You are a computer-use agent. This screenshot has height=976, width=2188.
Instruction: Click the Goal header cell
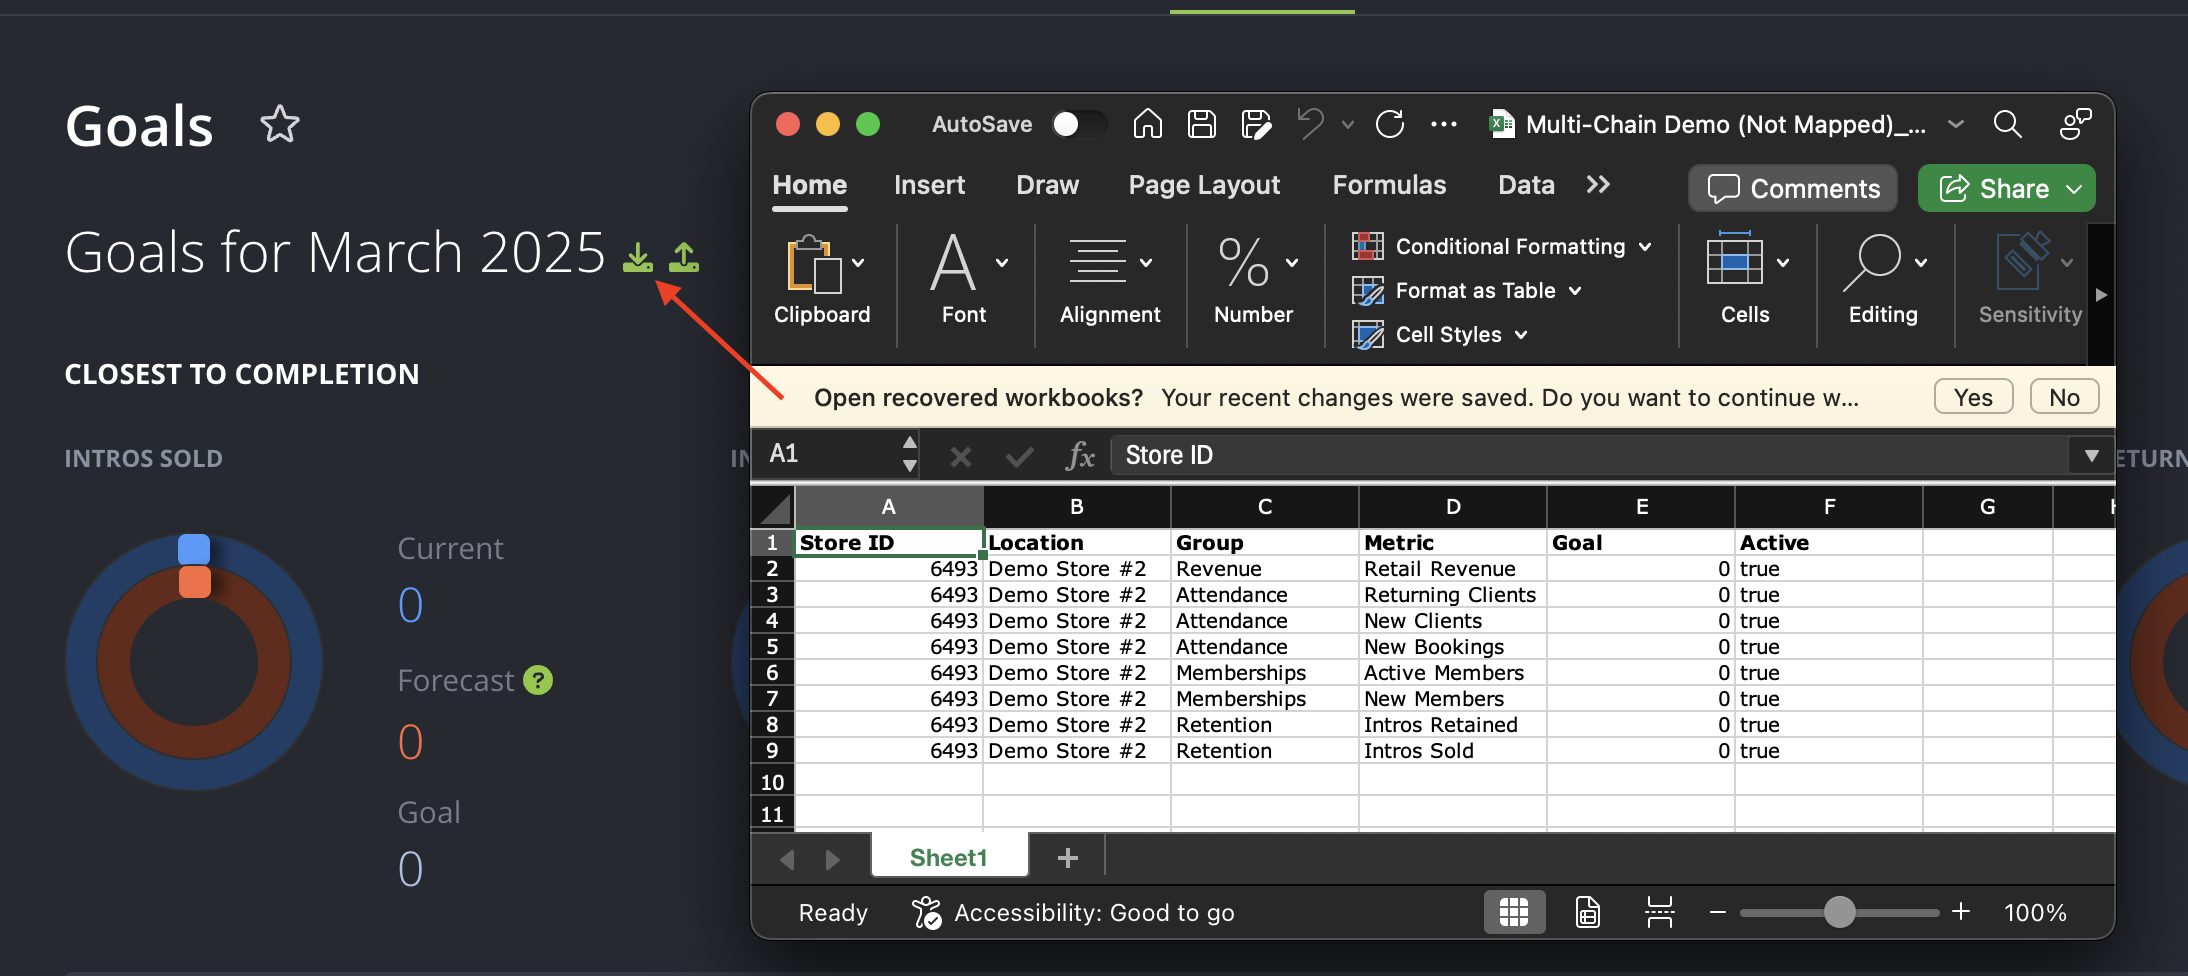[x=1641, y=543]
